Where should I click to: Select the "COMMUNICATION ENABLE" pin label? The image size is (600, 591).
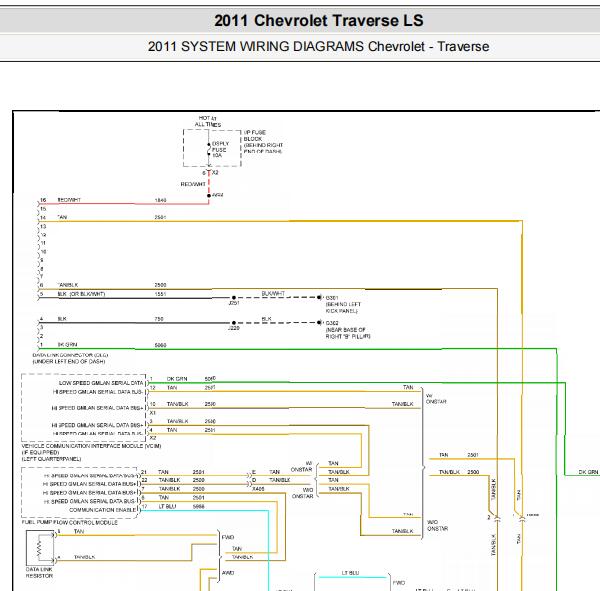(x=103, y=510)
